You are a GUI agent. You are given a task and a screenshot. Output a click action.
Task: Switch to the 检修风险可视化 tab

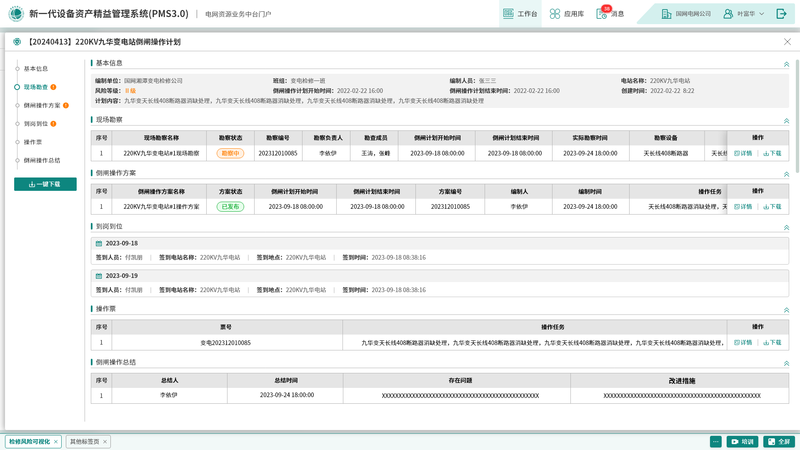click(x=30, y=441)
